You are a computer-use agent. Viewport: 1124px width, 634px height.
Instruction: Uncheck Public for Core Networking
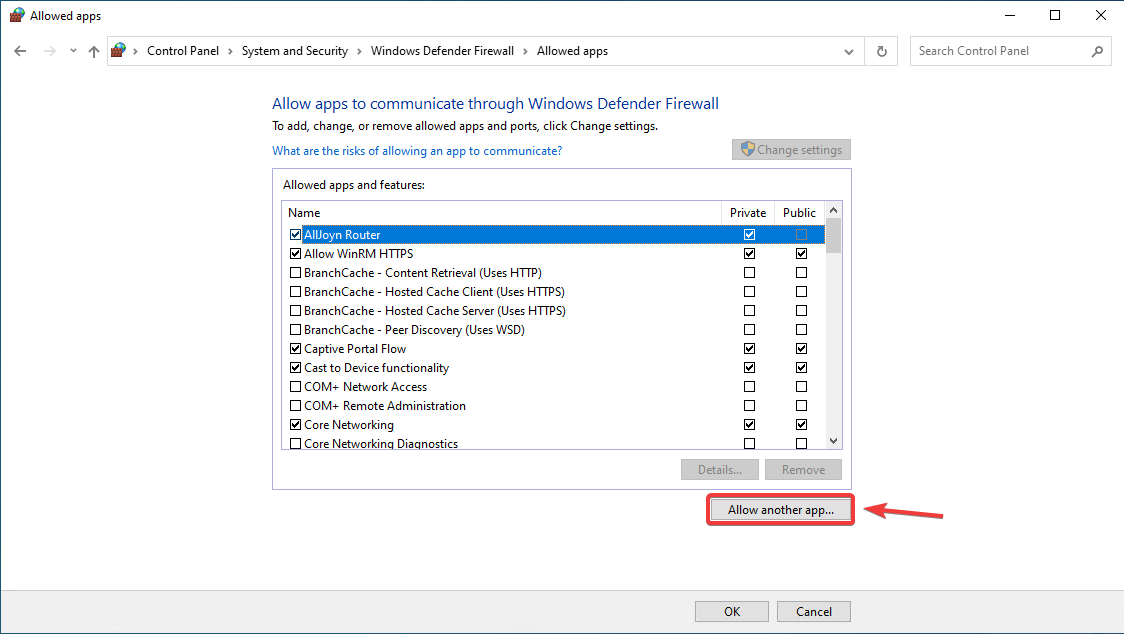801,425
